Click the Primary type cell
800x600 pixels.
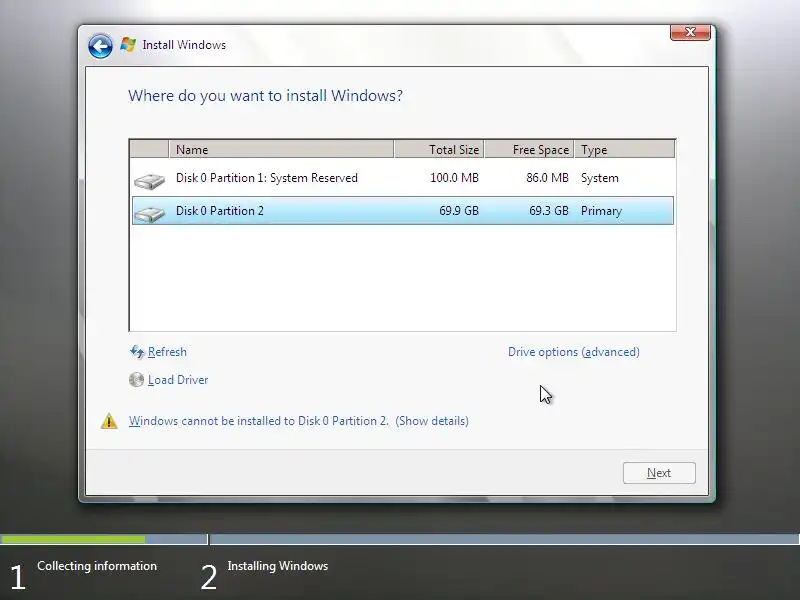coord(601,211)
